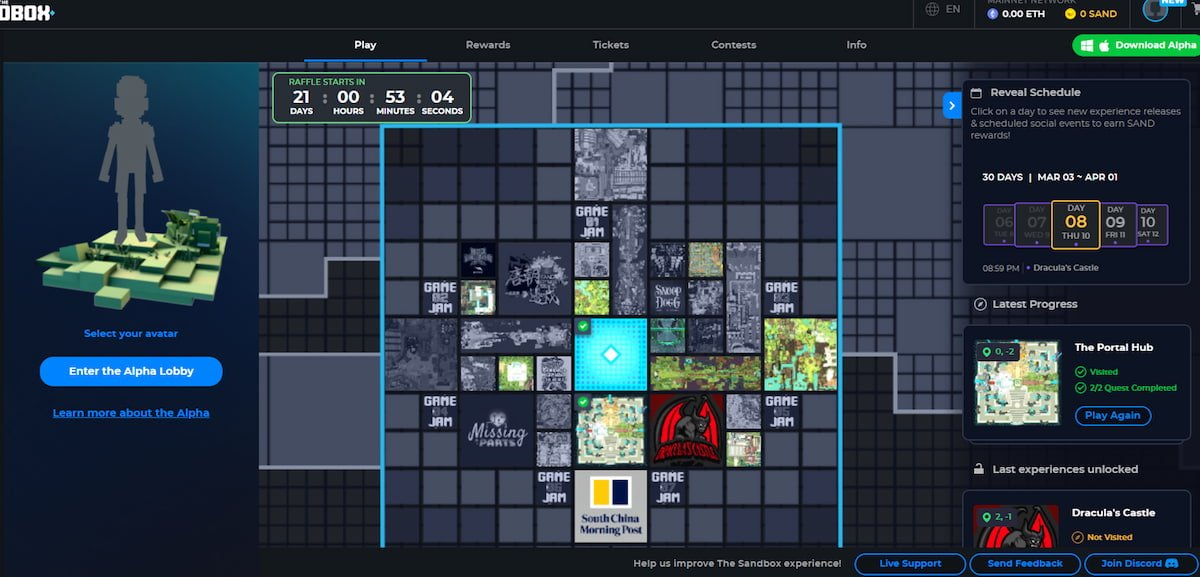This screenshot has width=1200, height=577.
Task: Open the South China Morning Post tile
Action: [610, 505]
